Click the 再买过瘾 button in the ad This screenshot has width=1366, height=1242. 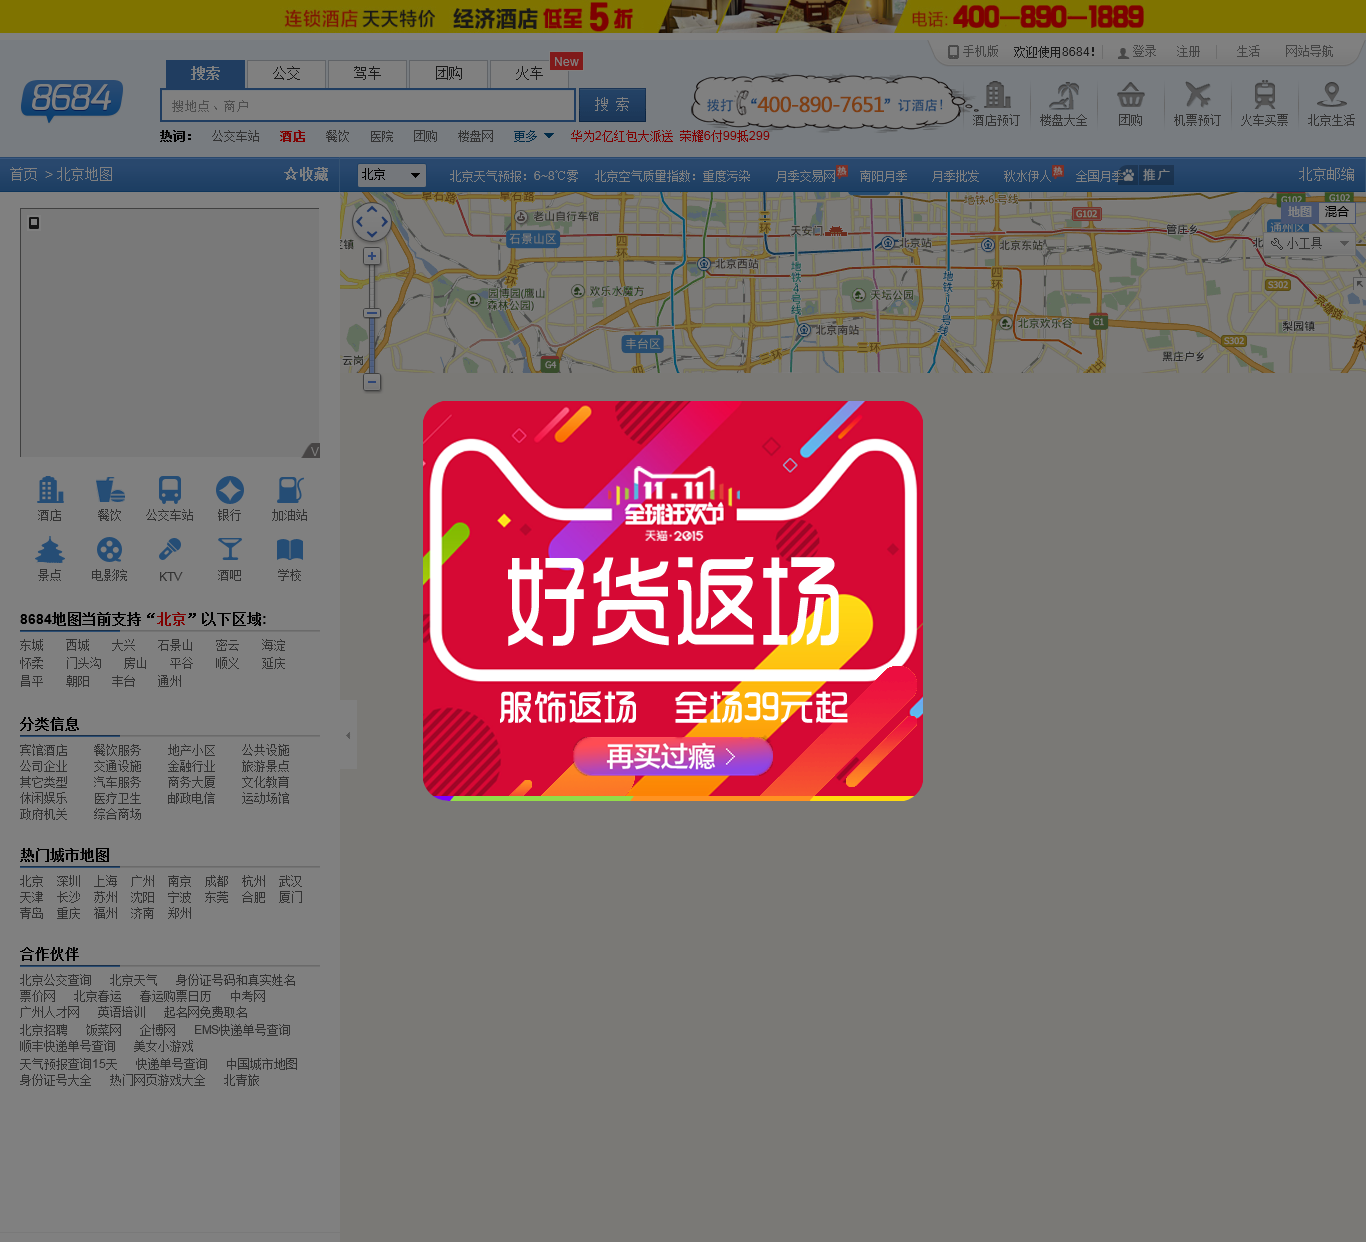point(672,757)
